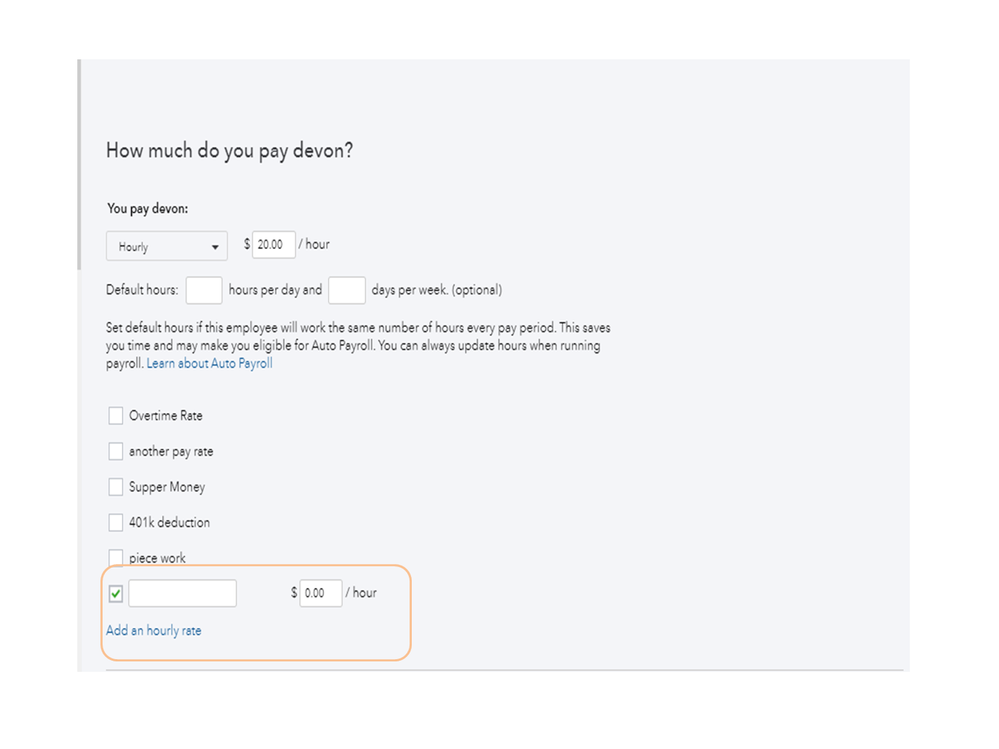Click the vertical scrollbar on the left edge

coord(79,165)
